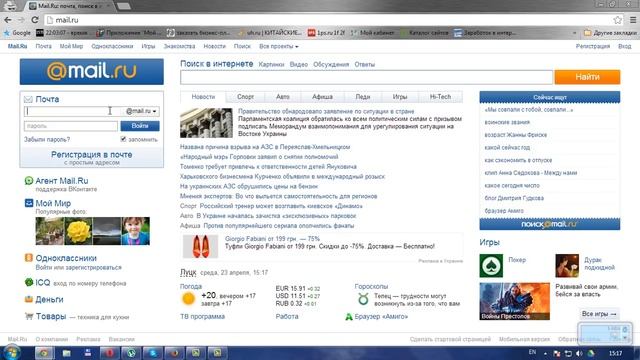The height and width of the screenshot is (360, 640).
Task: Click the Мой Мир blue icon
Action: (x=29, y=203)
